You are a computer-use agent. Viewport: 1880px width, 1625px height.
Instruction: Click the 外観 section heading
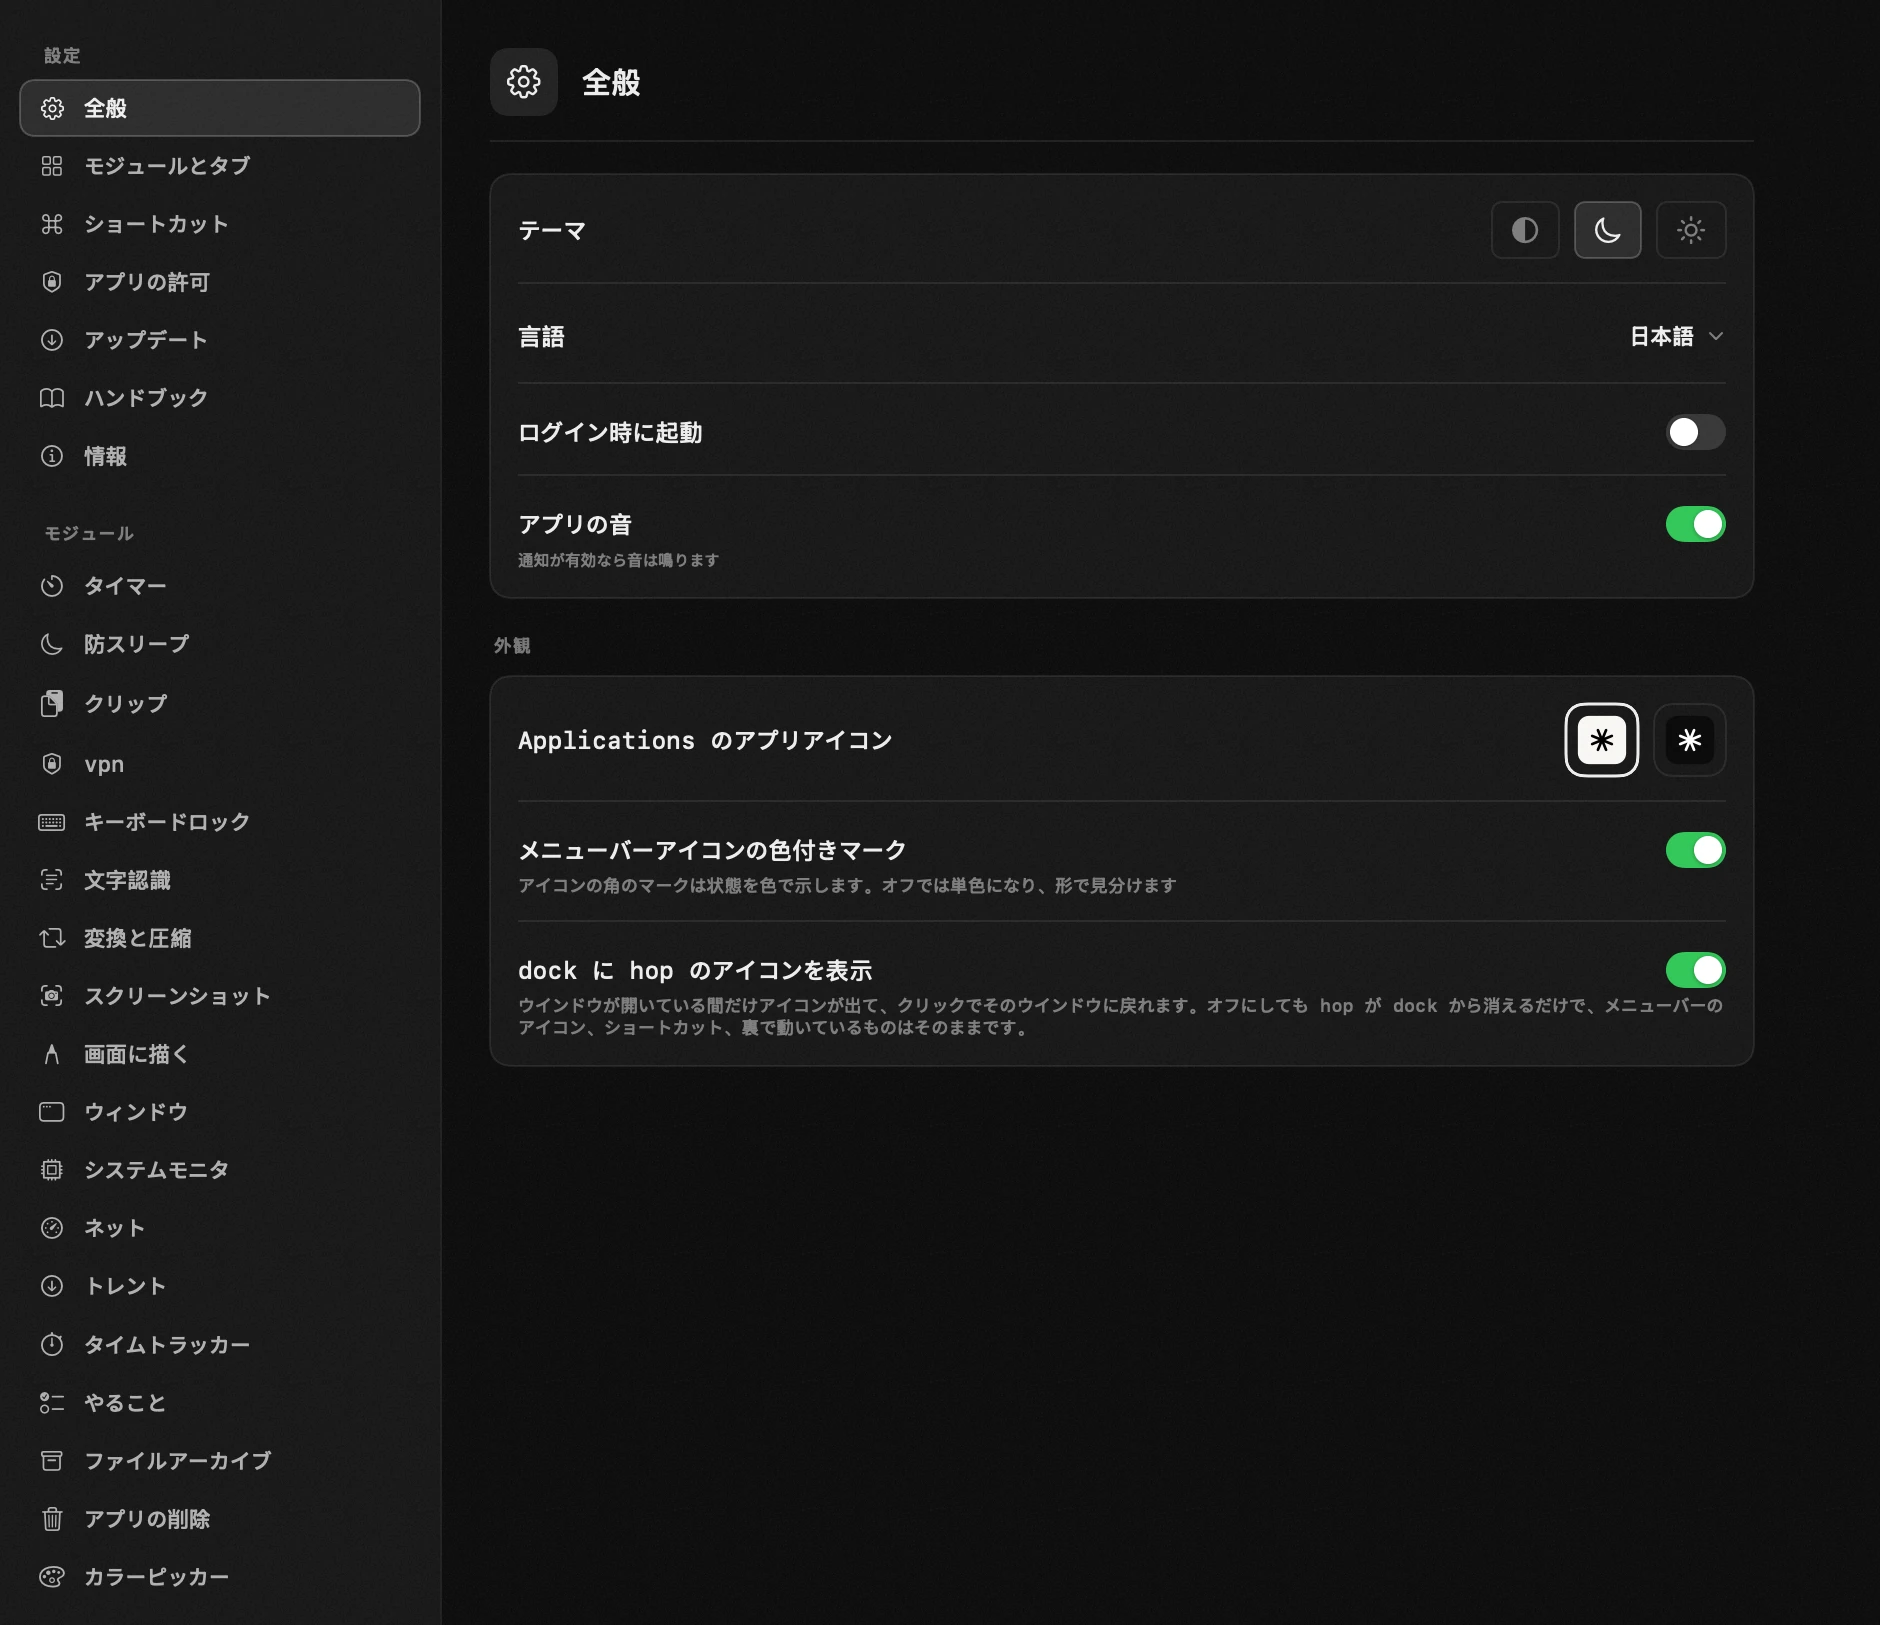coord(512,646)
